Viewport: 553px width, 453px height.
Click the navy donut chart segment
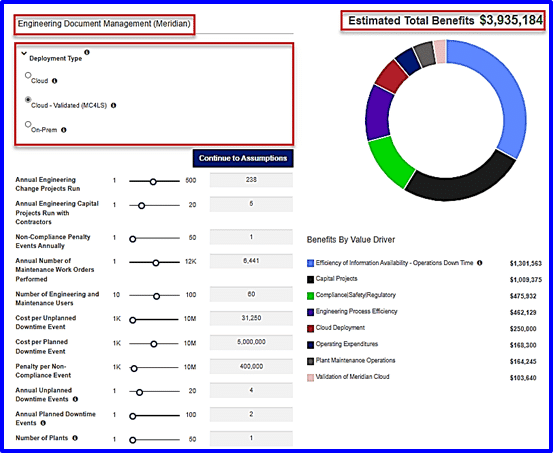(408, 61)
